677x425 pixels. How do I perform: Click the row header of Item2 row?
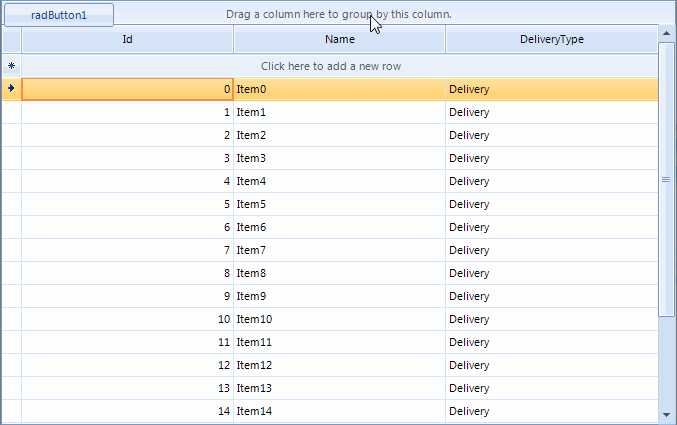click(x=11, y=135)
